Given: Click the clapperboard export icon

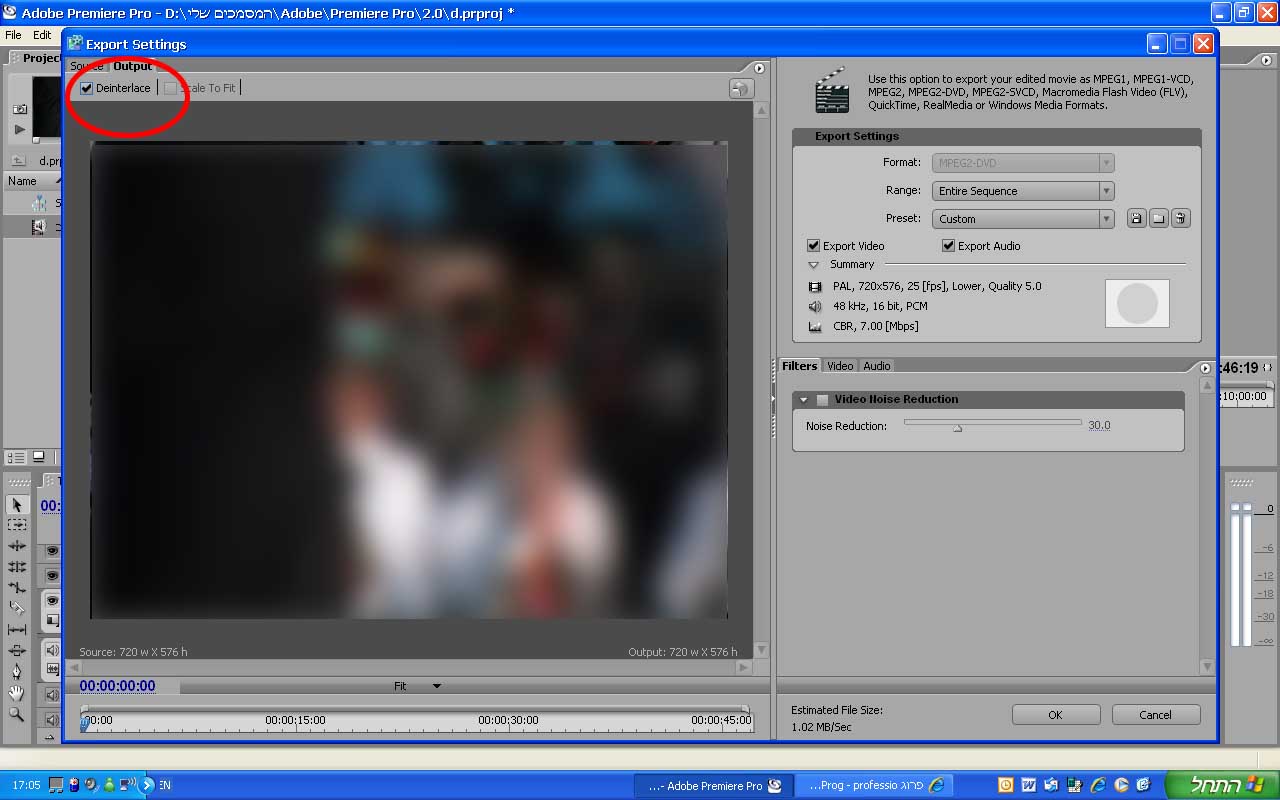Looking at the screenshot, I should 832,90.
